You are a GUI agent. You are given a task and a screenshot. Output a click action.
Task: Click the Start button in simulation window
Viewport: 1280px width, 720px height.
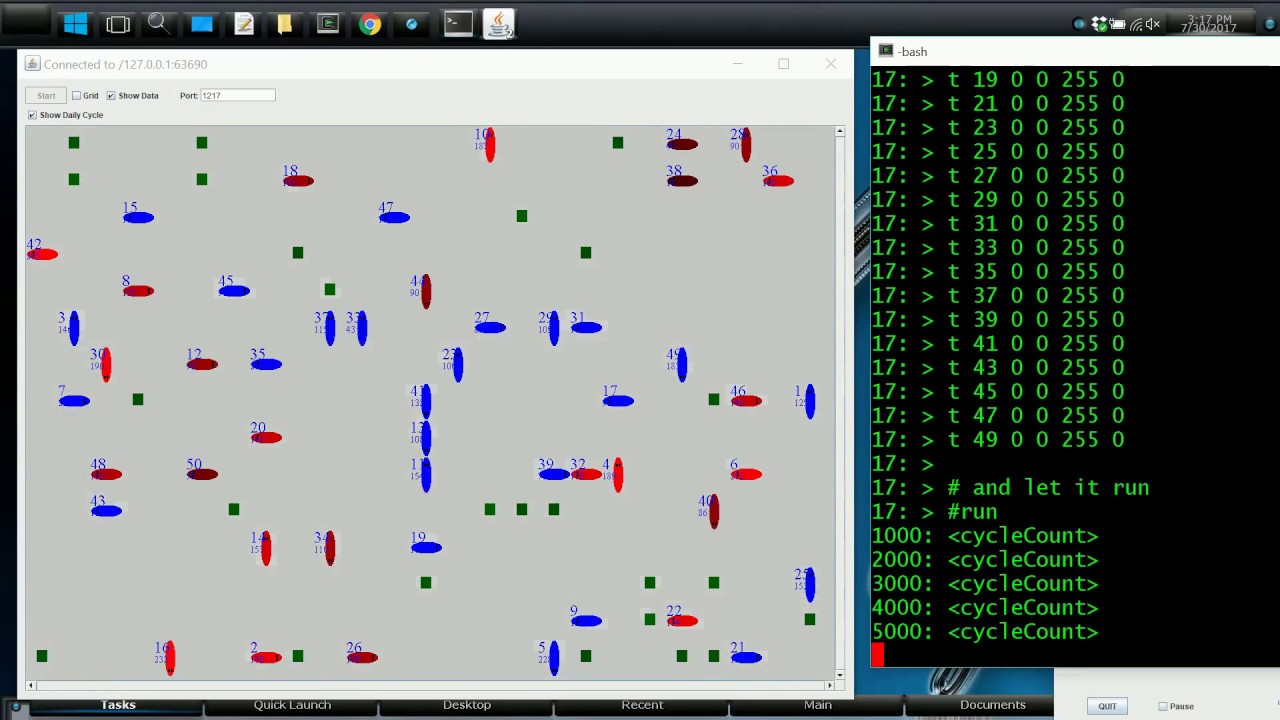(46, 96)
